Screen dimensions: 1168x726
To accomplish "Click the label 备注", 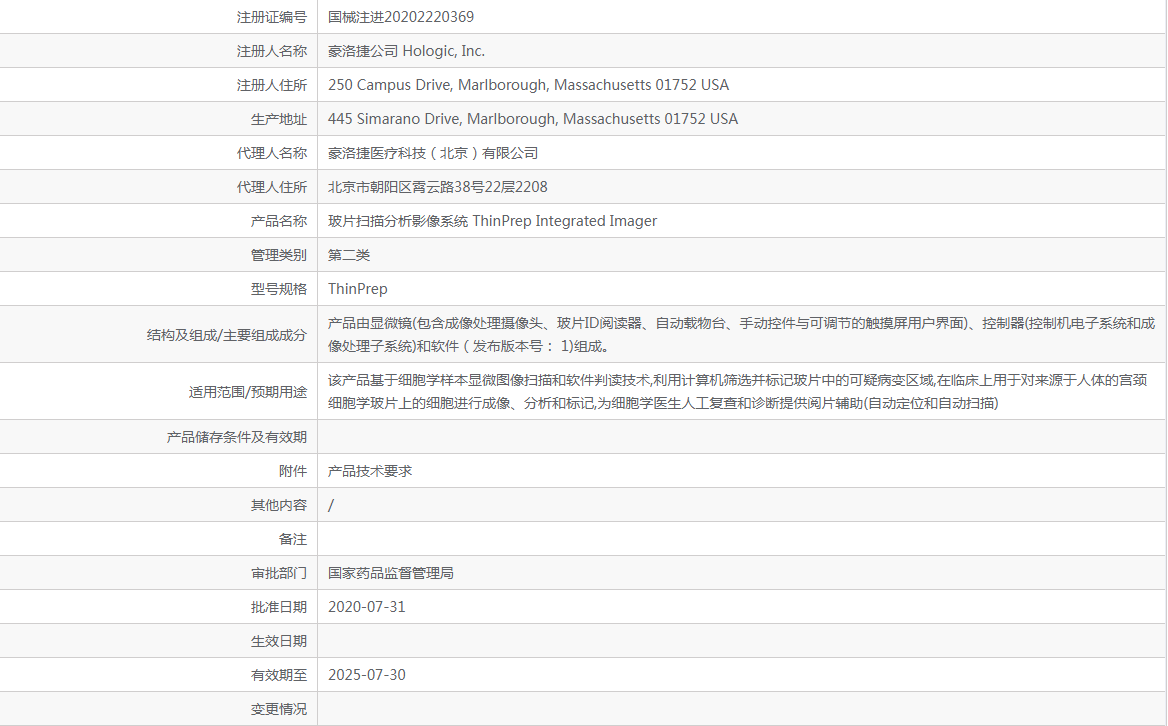I will [x=293, y=539].
